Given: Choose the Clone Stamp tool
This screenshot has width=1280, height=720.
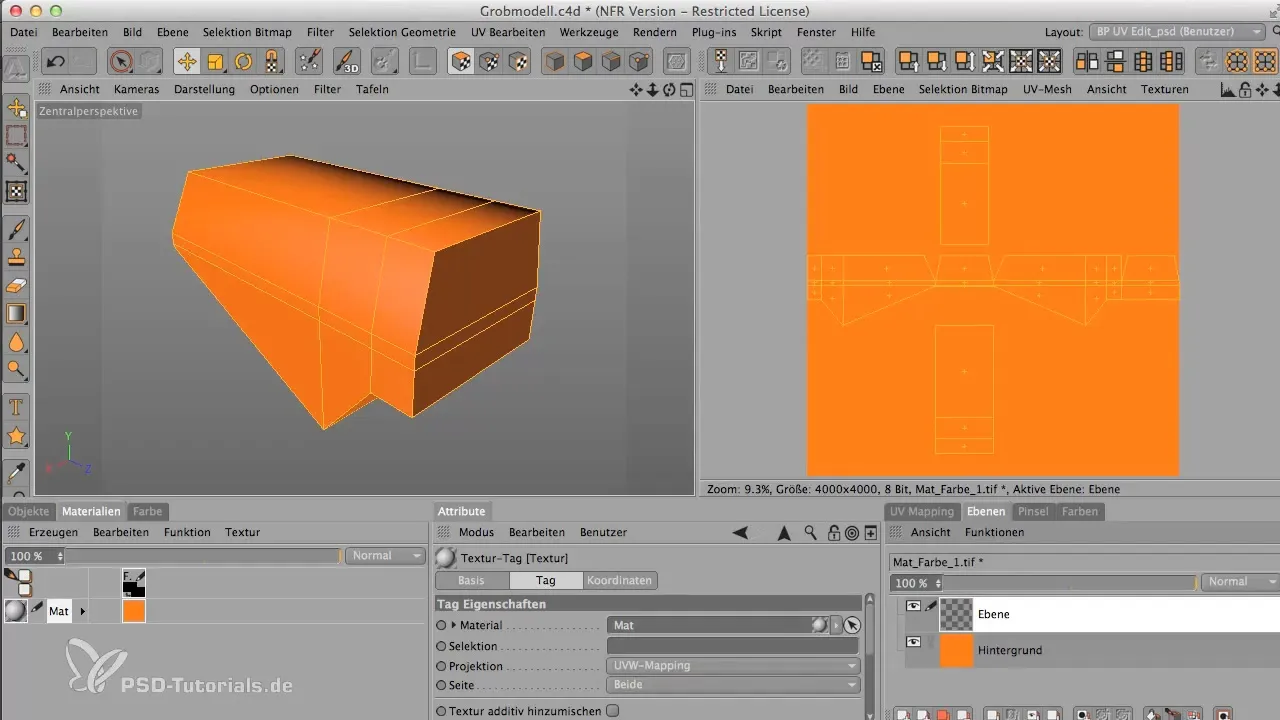Looking at the screenshot, I should point(16,258).
